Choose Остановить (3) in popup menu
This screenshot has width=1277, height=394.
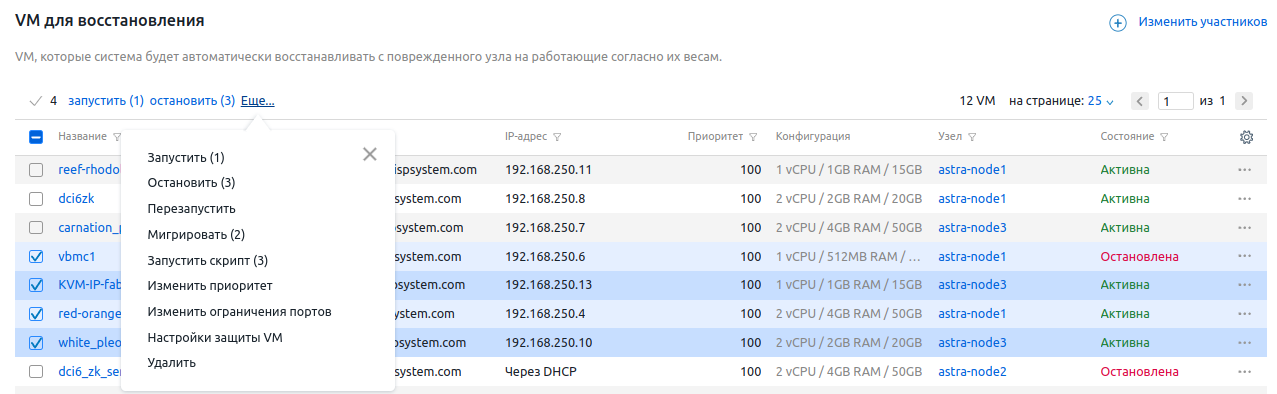click(x=191, y=183)
